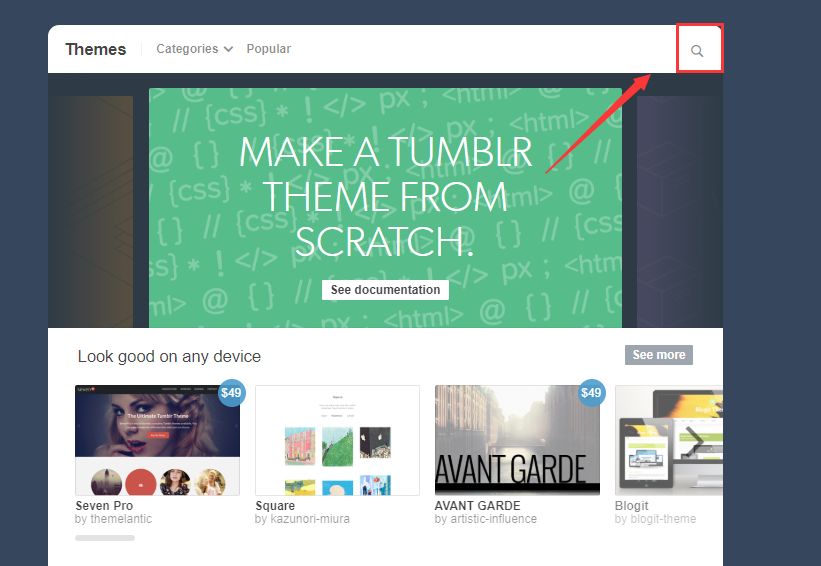The width and height of the screenshot is (821, 566).
Task: Click the See documentation button
Action: click(385, 290)
